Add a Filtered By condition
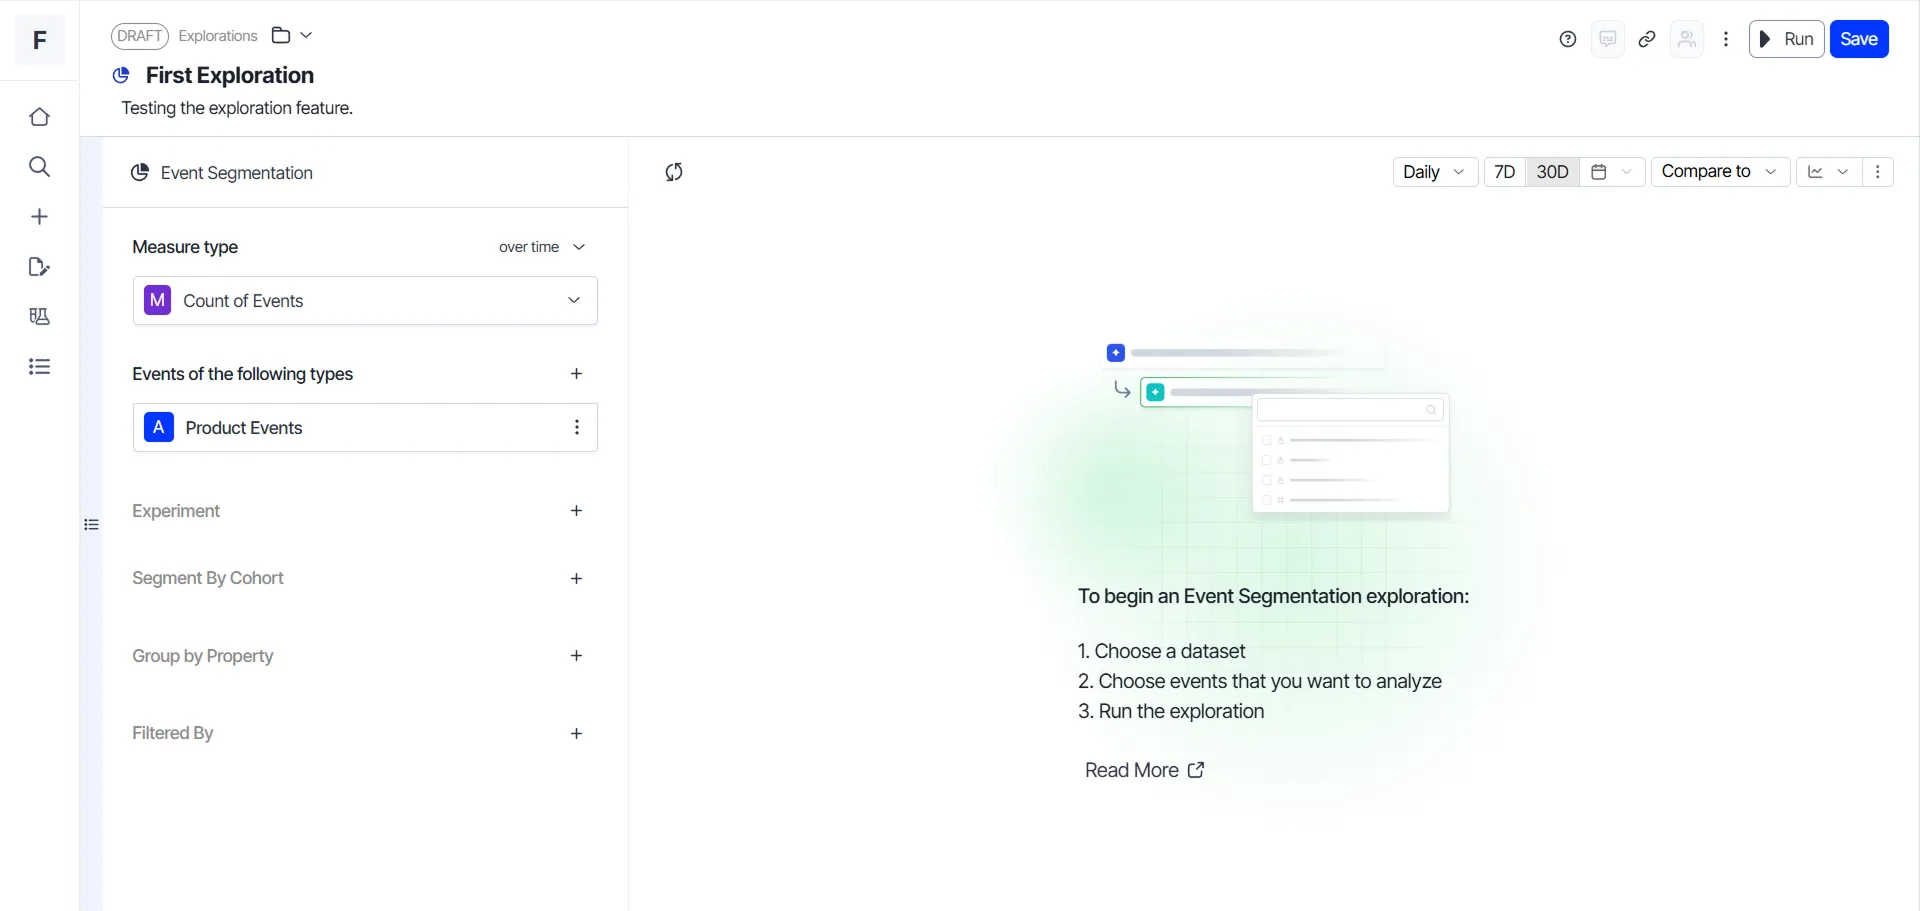 point(576,734)
